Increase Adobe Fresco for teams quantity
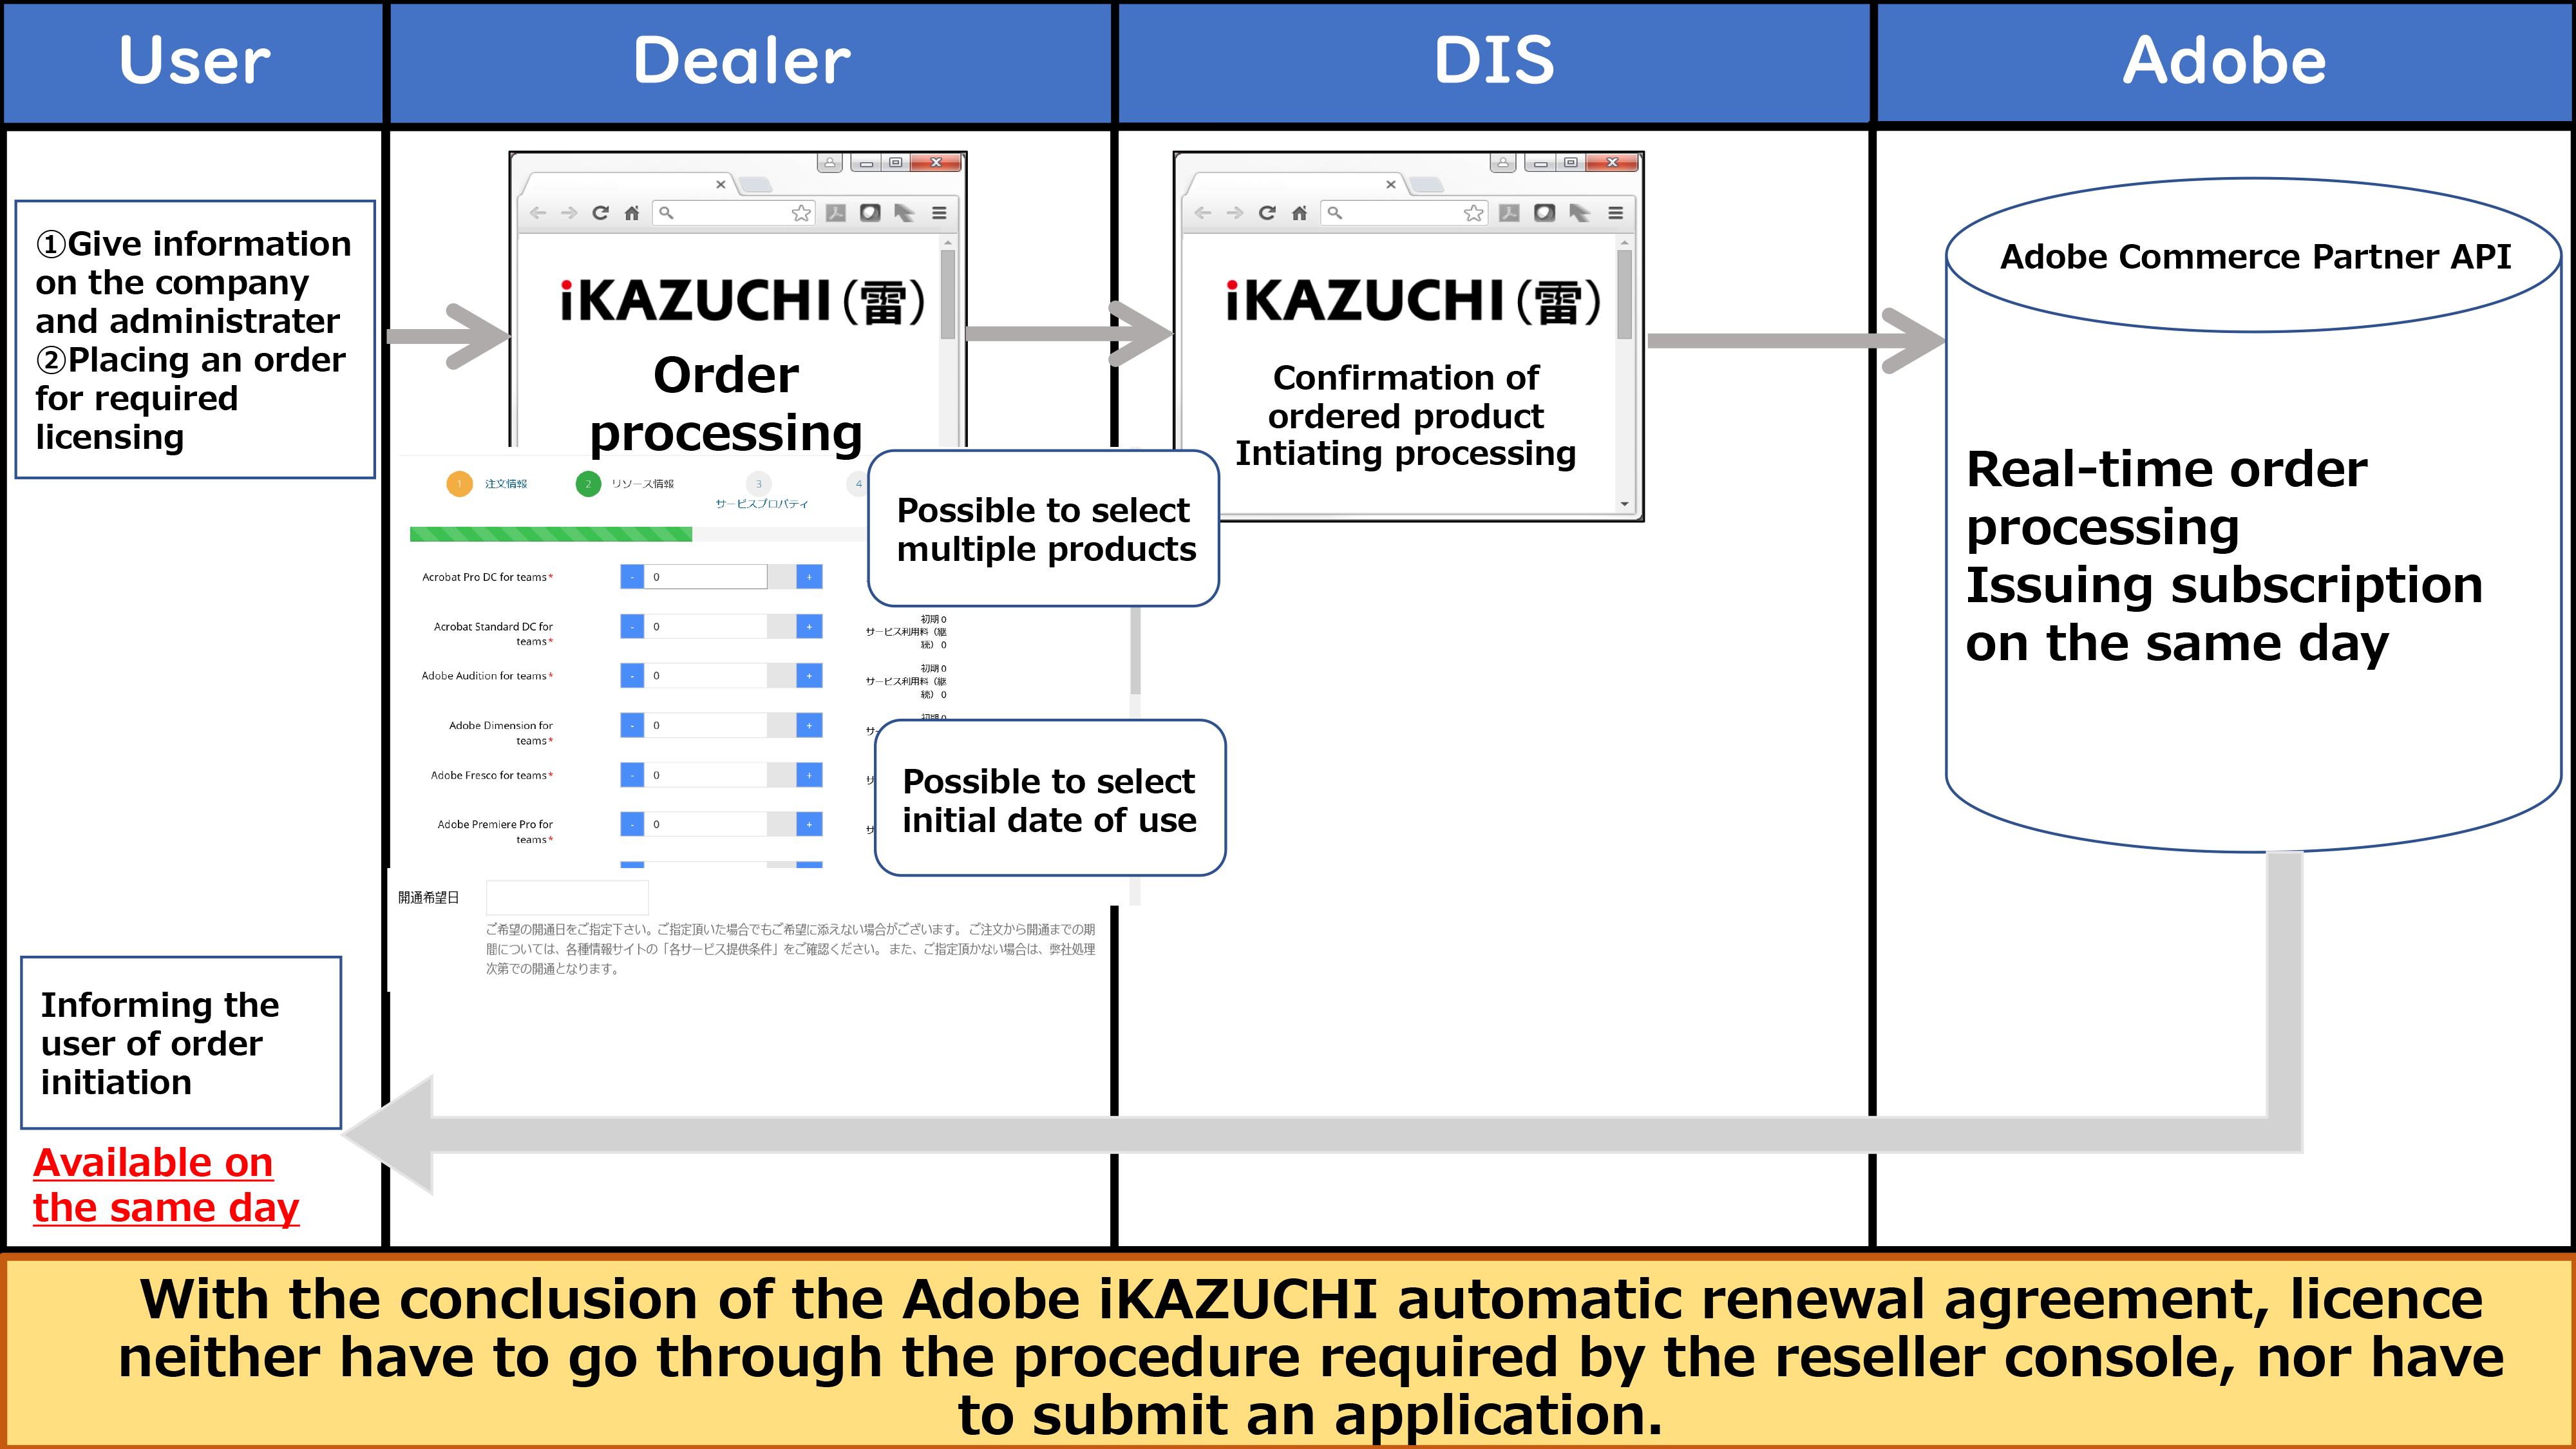Viewport: 2576px width, 1449px height. (809, 775)
